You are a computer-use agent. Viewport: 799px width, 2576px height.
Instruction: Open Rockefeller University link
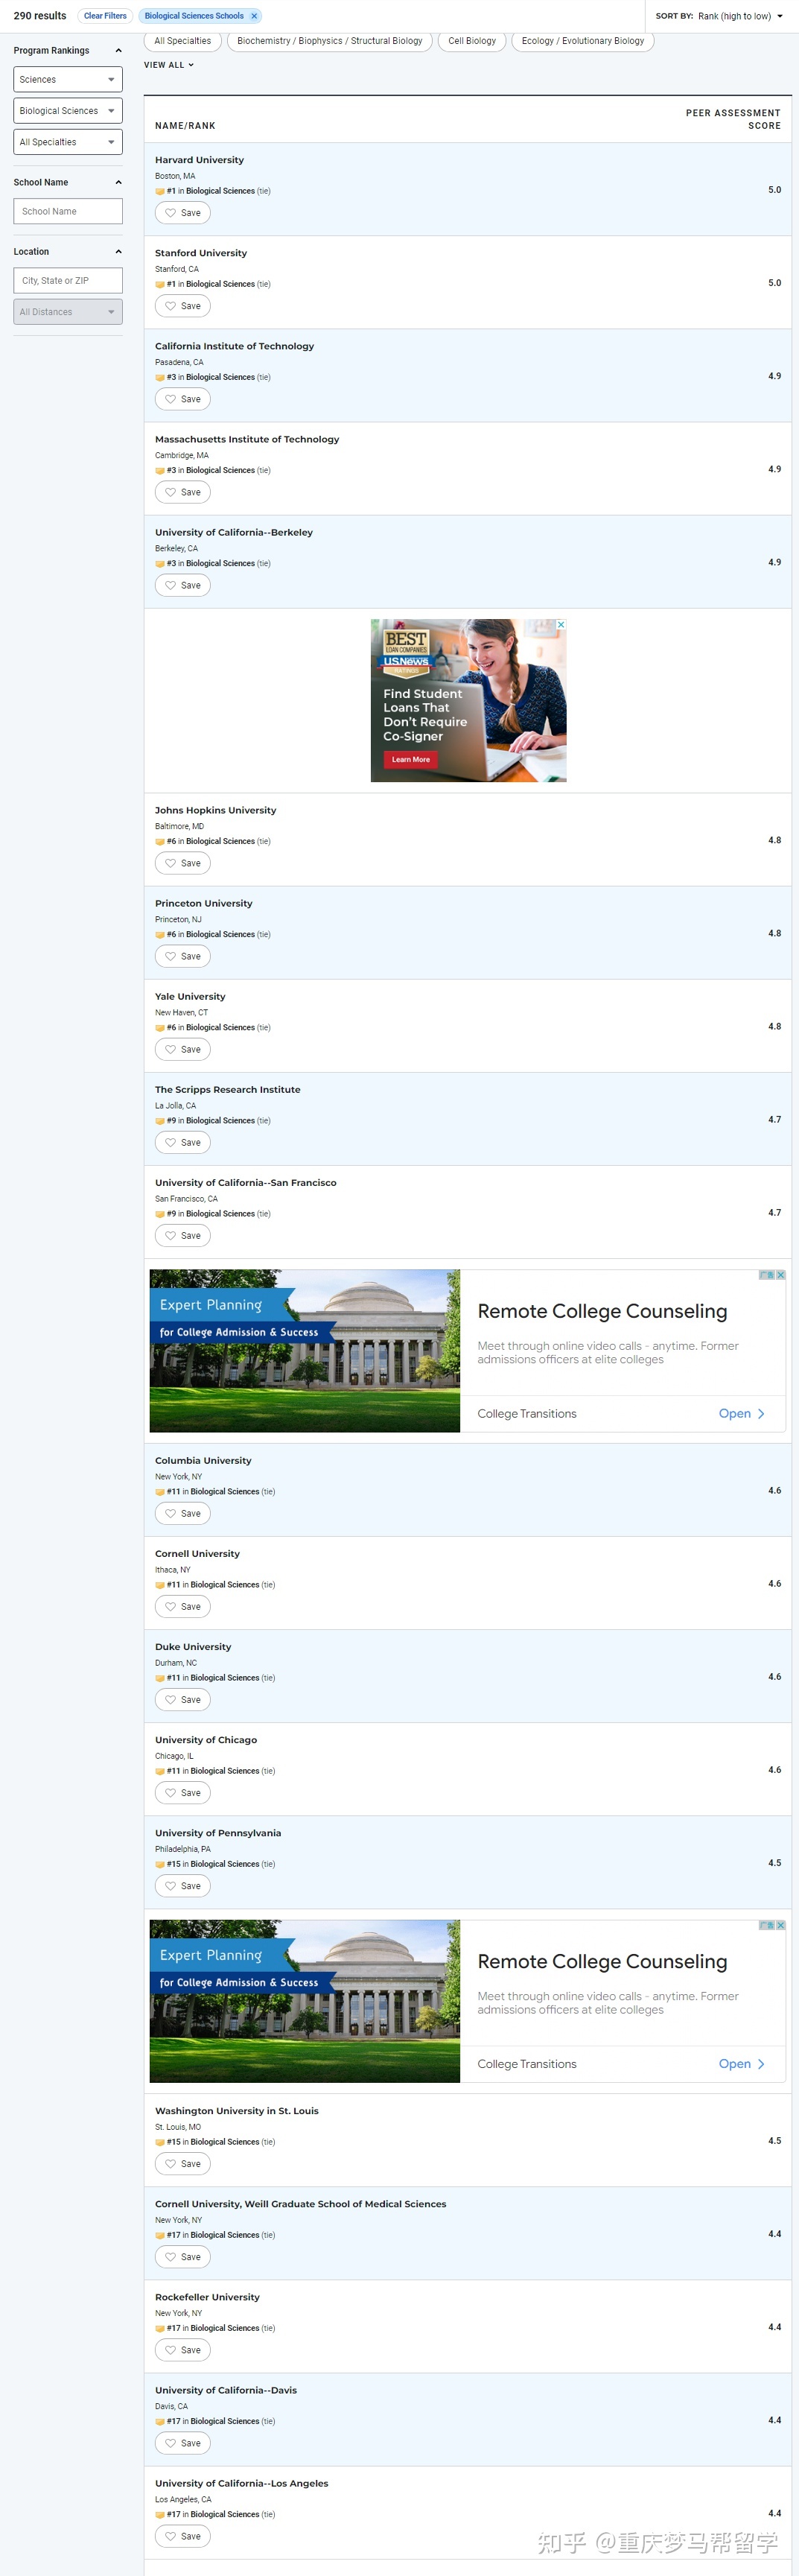pyautogui.click(x=207, y=2297)
